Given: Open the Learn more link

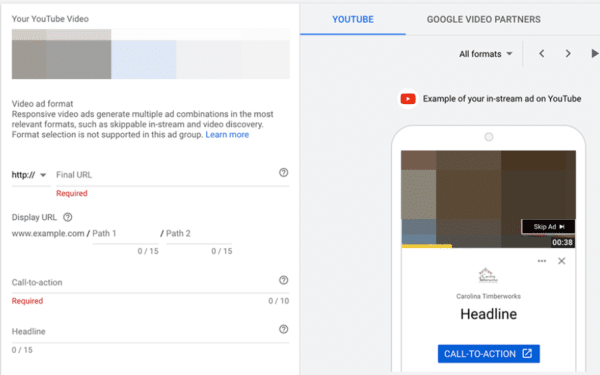Looking at the screenshot, I should click(227, 135).
